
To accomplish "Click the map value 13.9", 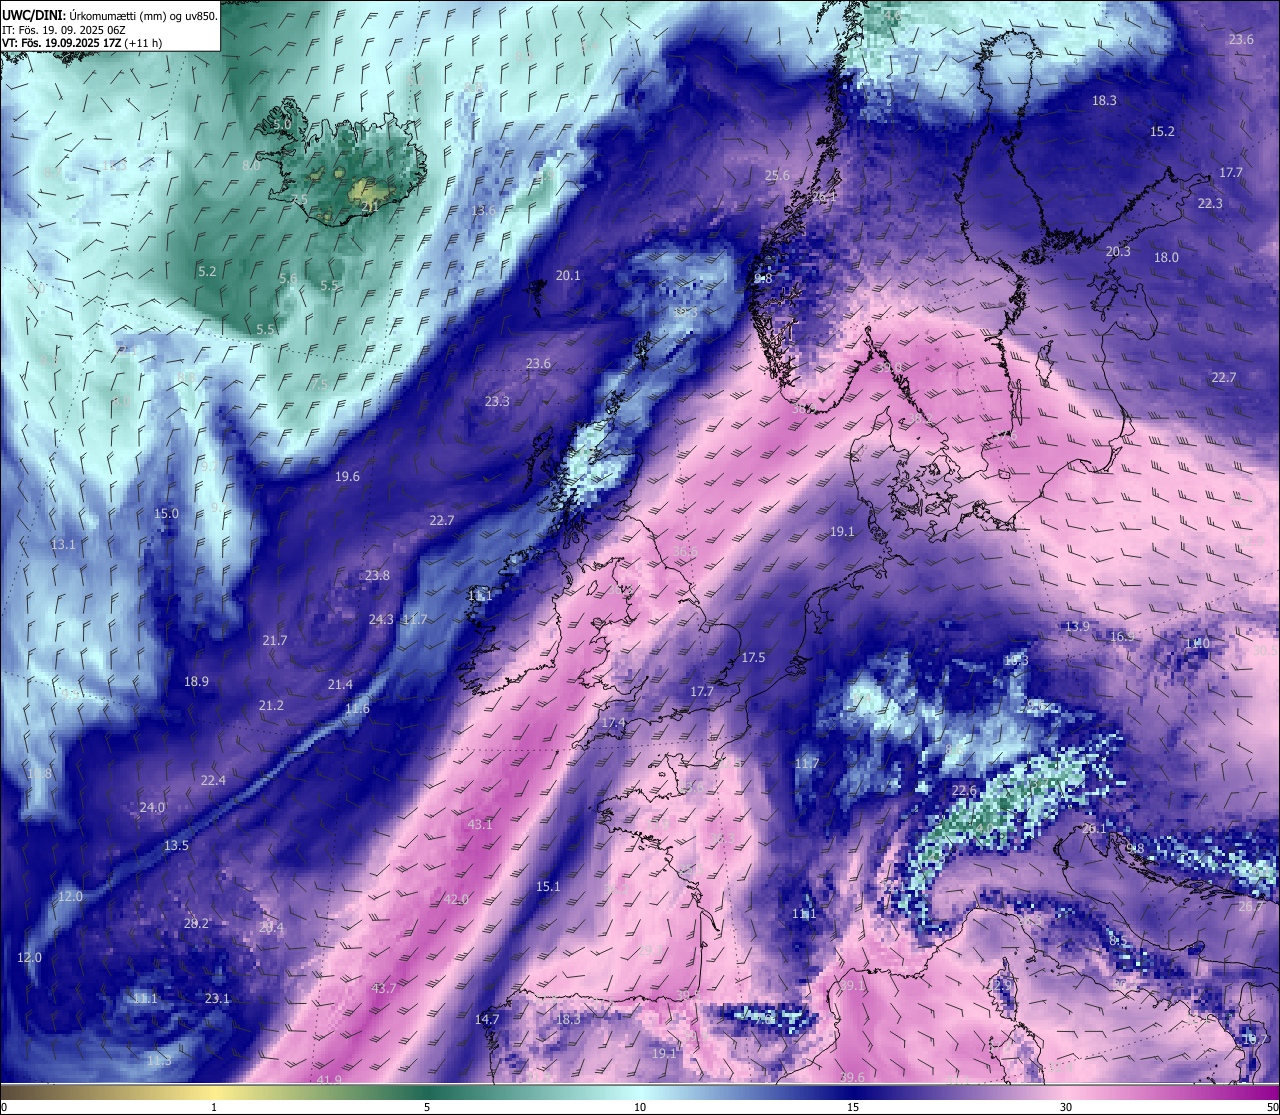I will coord(1077,627).
